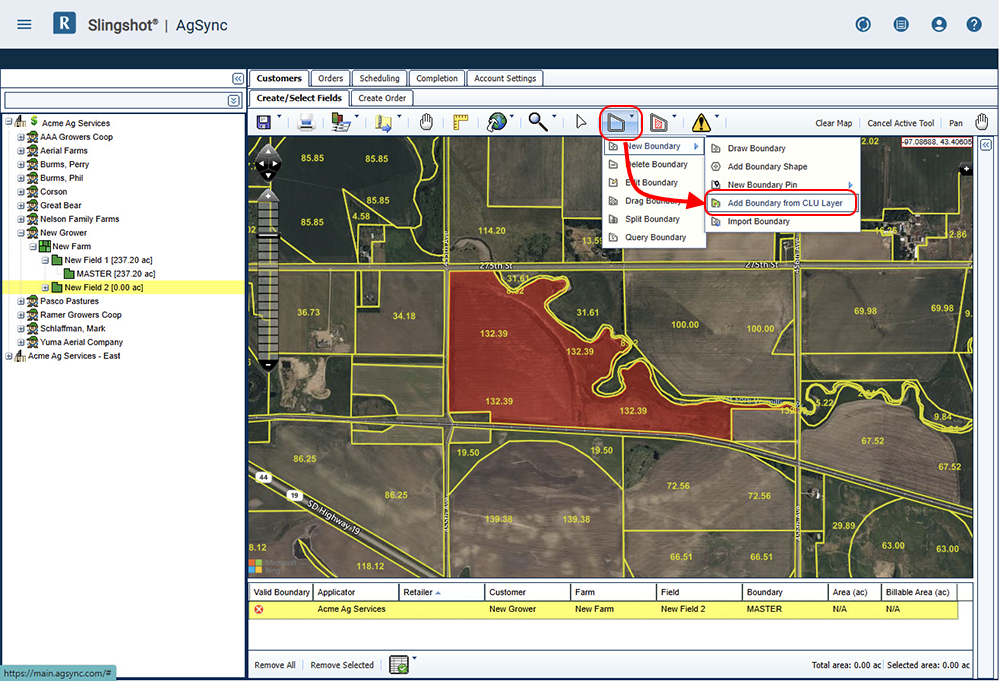Screen dimensions: 1000x681
Task: Select the pan hand tool in toolbar
Action: coord(426,122)
